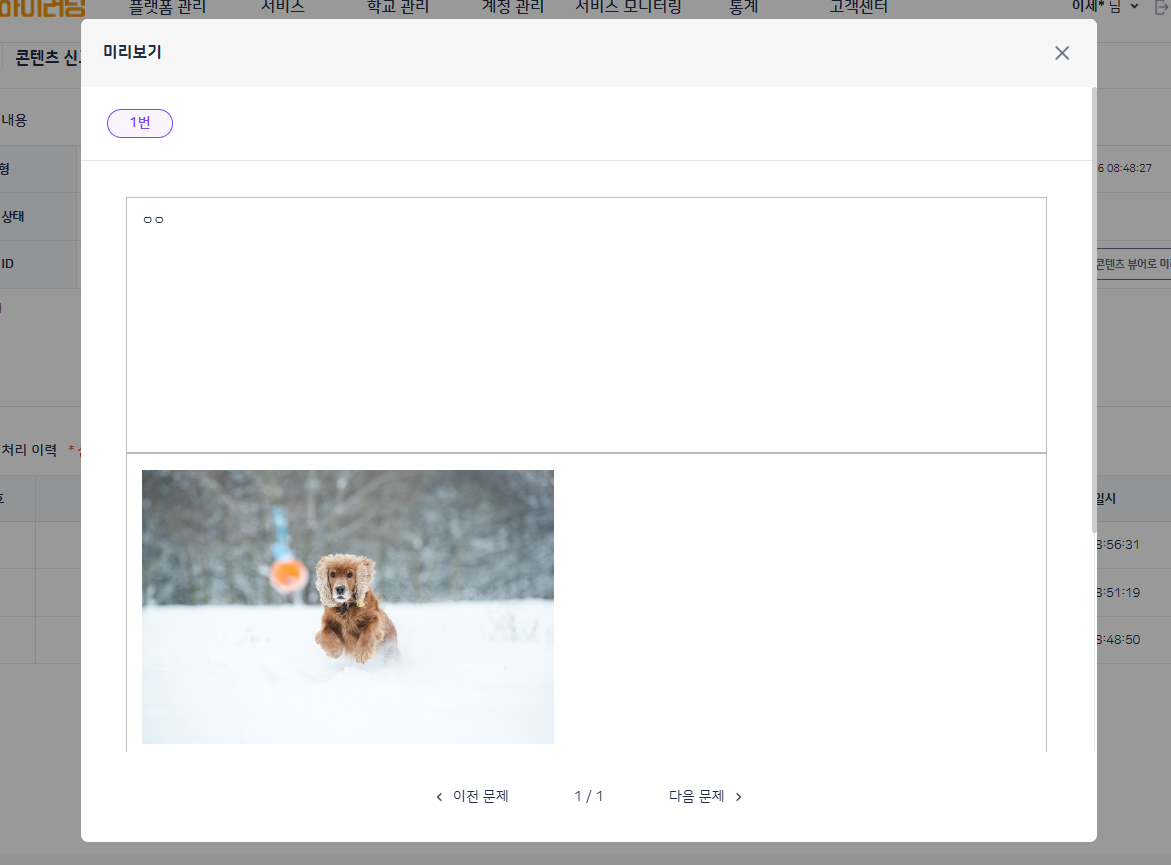
Task: Click the dialog's vertical scrollbar
Action: point(1093,300)
